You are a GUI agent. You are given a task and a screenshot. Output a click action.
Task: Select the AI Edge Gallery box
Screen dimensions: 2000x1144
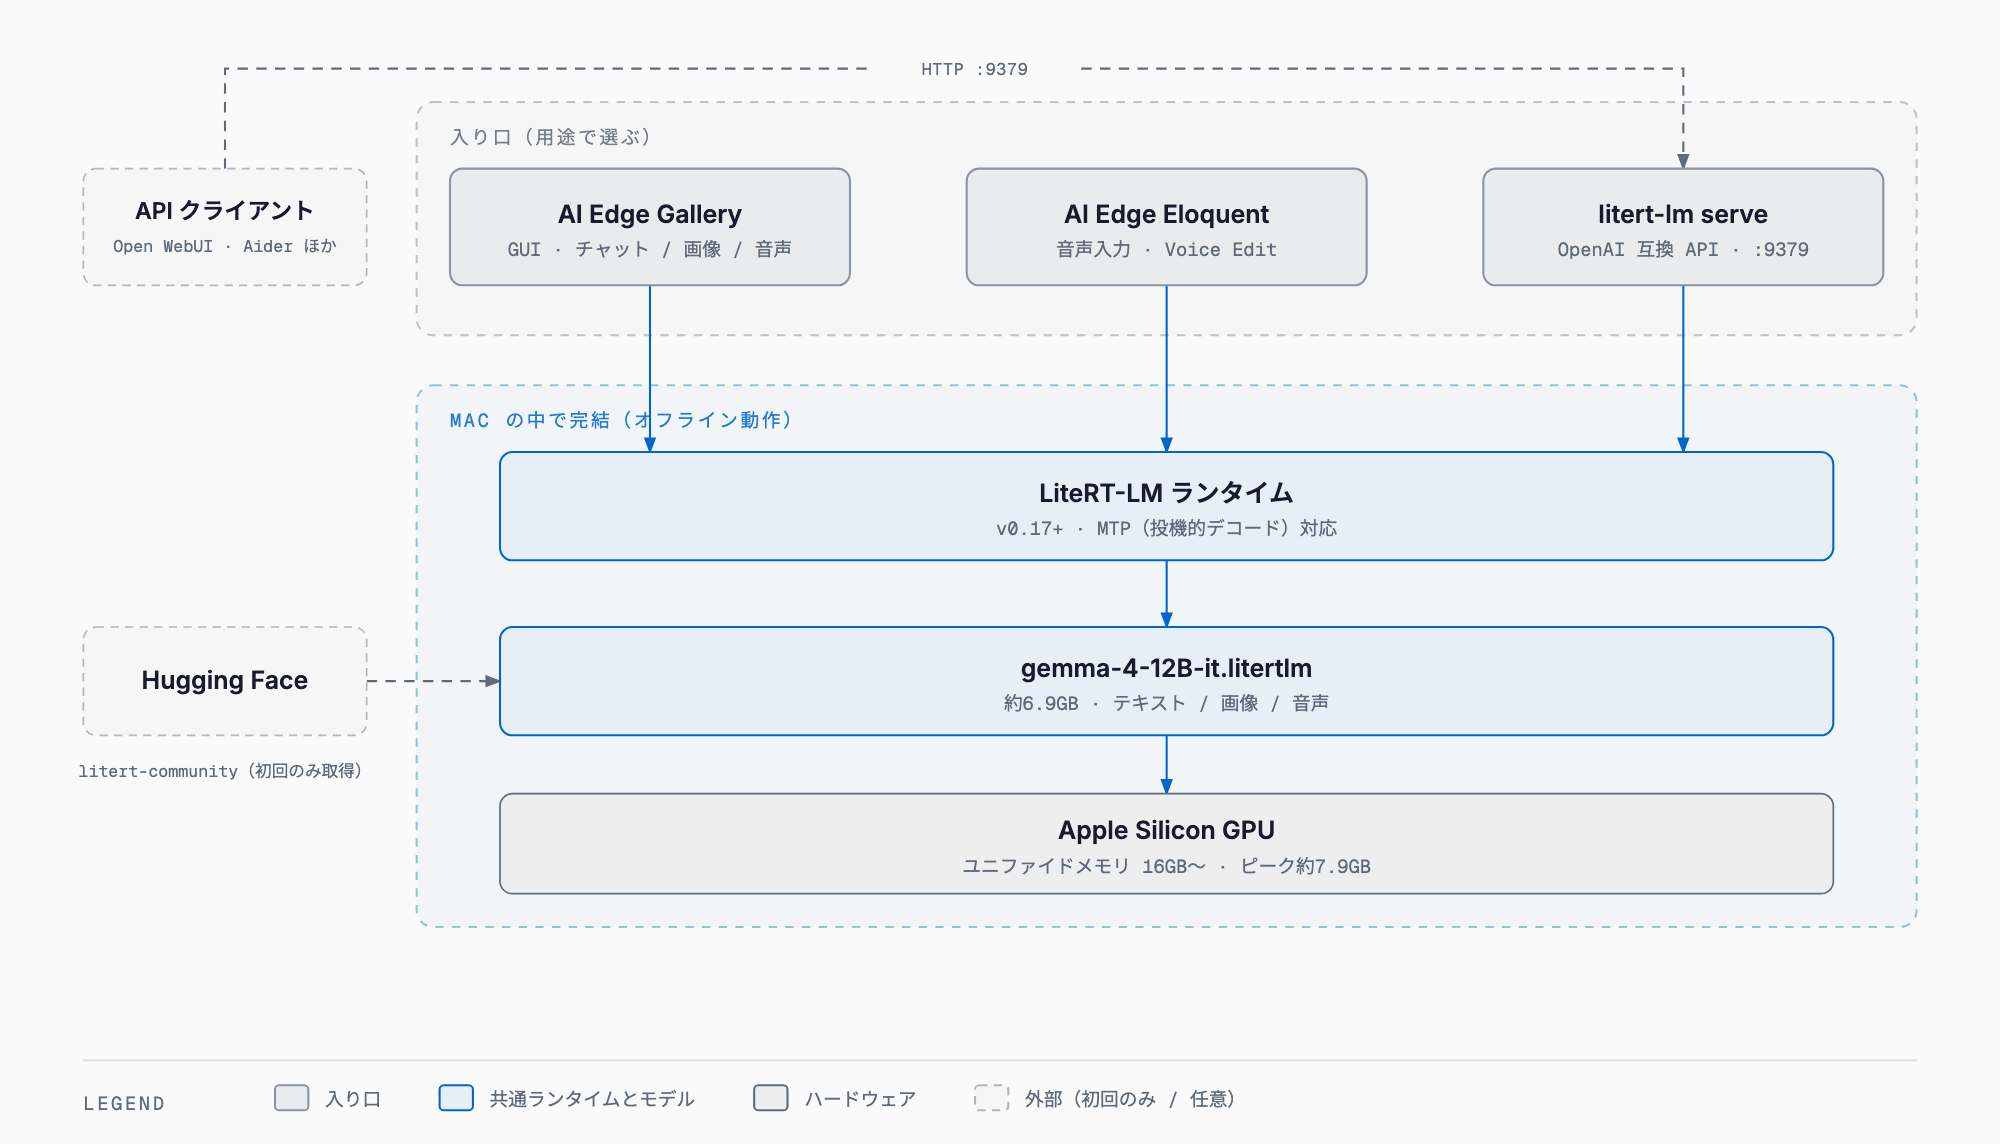650,227
